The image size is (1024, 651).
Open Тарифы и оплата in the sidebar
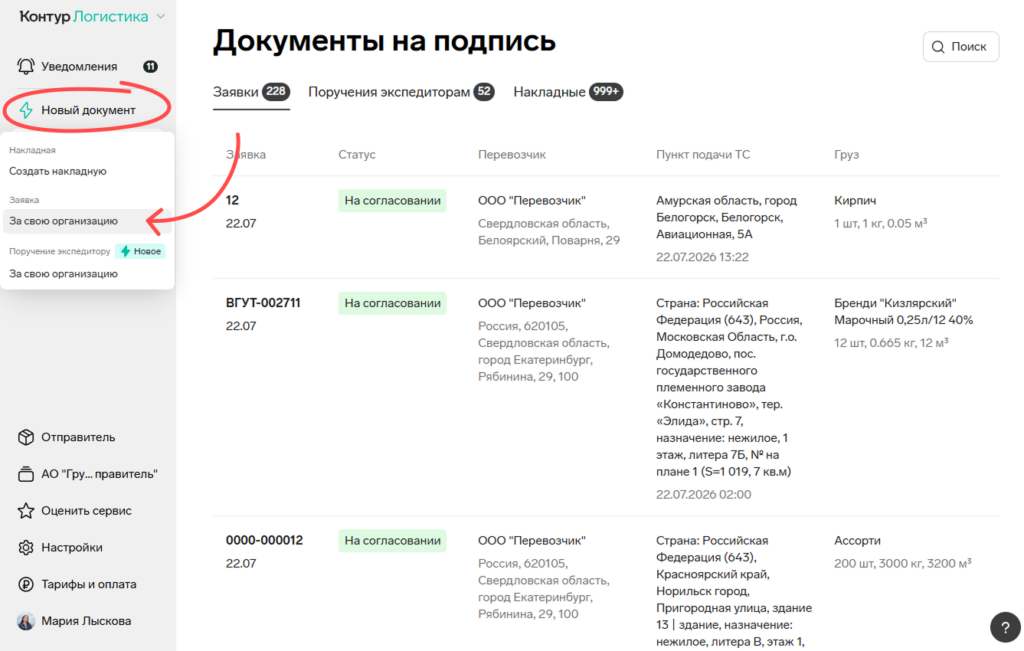[x=89, y=584]
